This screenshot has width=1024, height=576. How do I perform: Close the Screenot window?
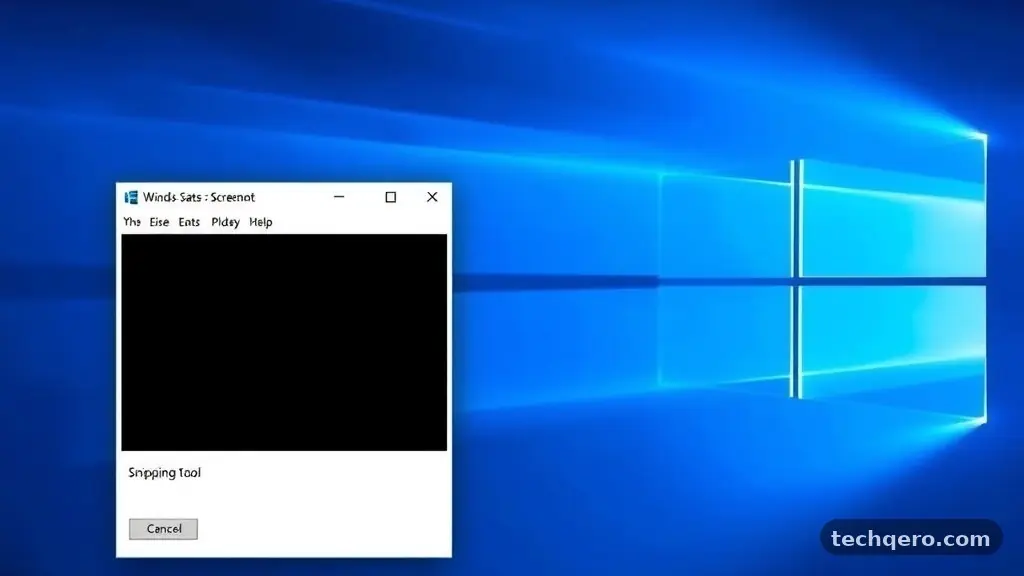[432, 197]
